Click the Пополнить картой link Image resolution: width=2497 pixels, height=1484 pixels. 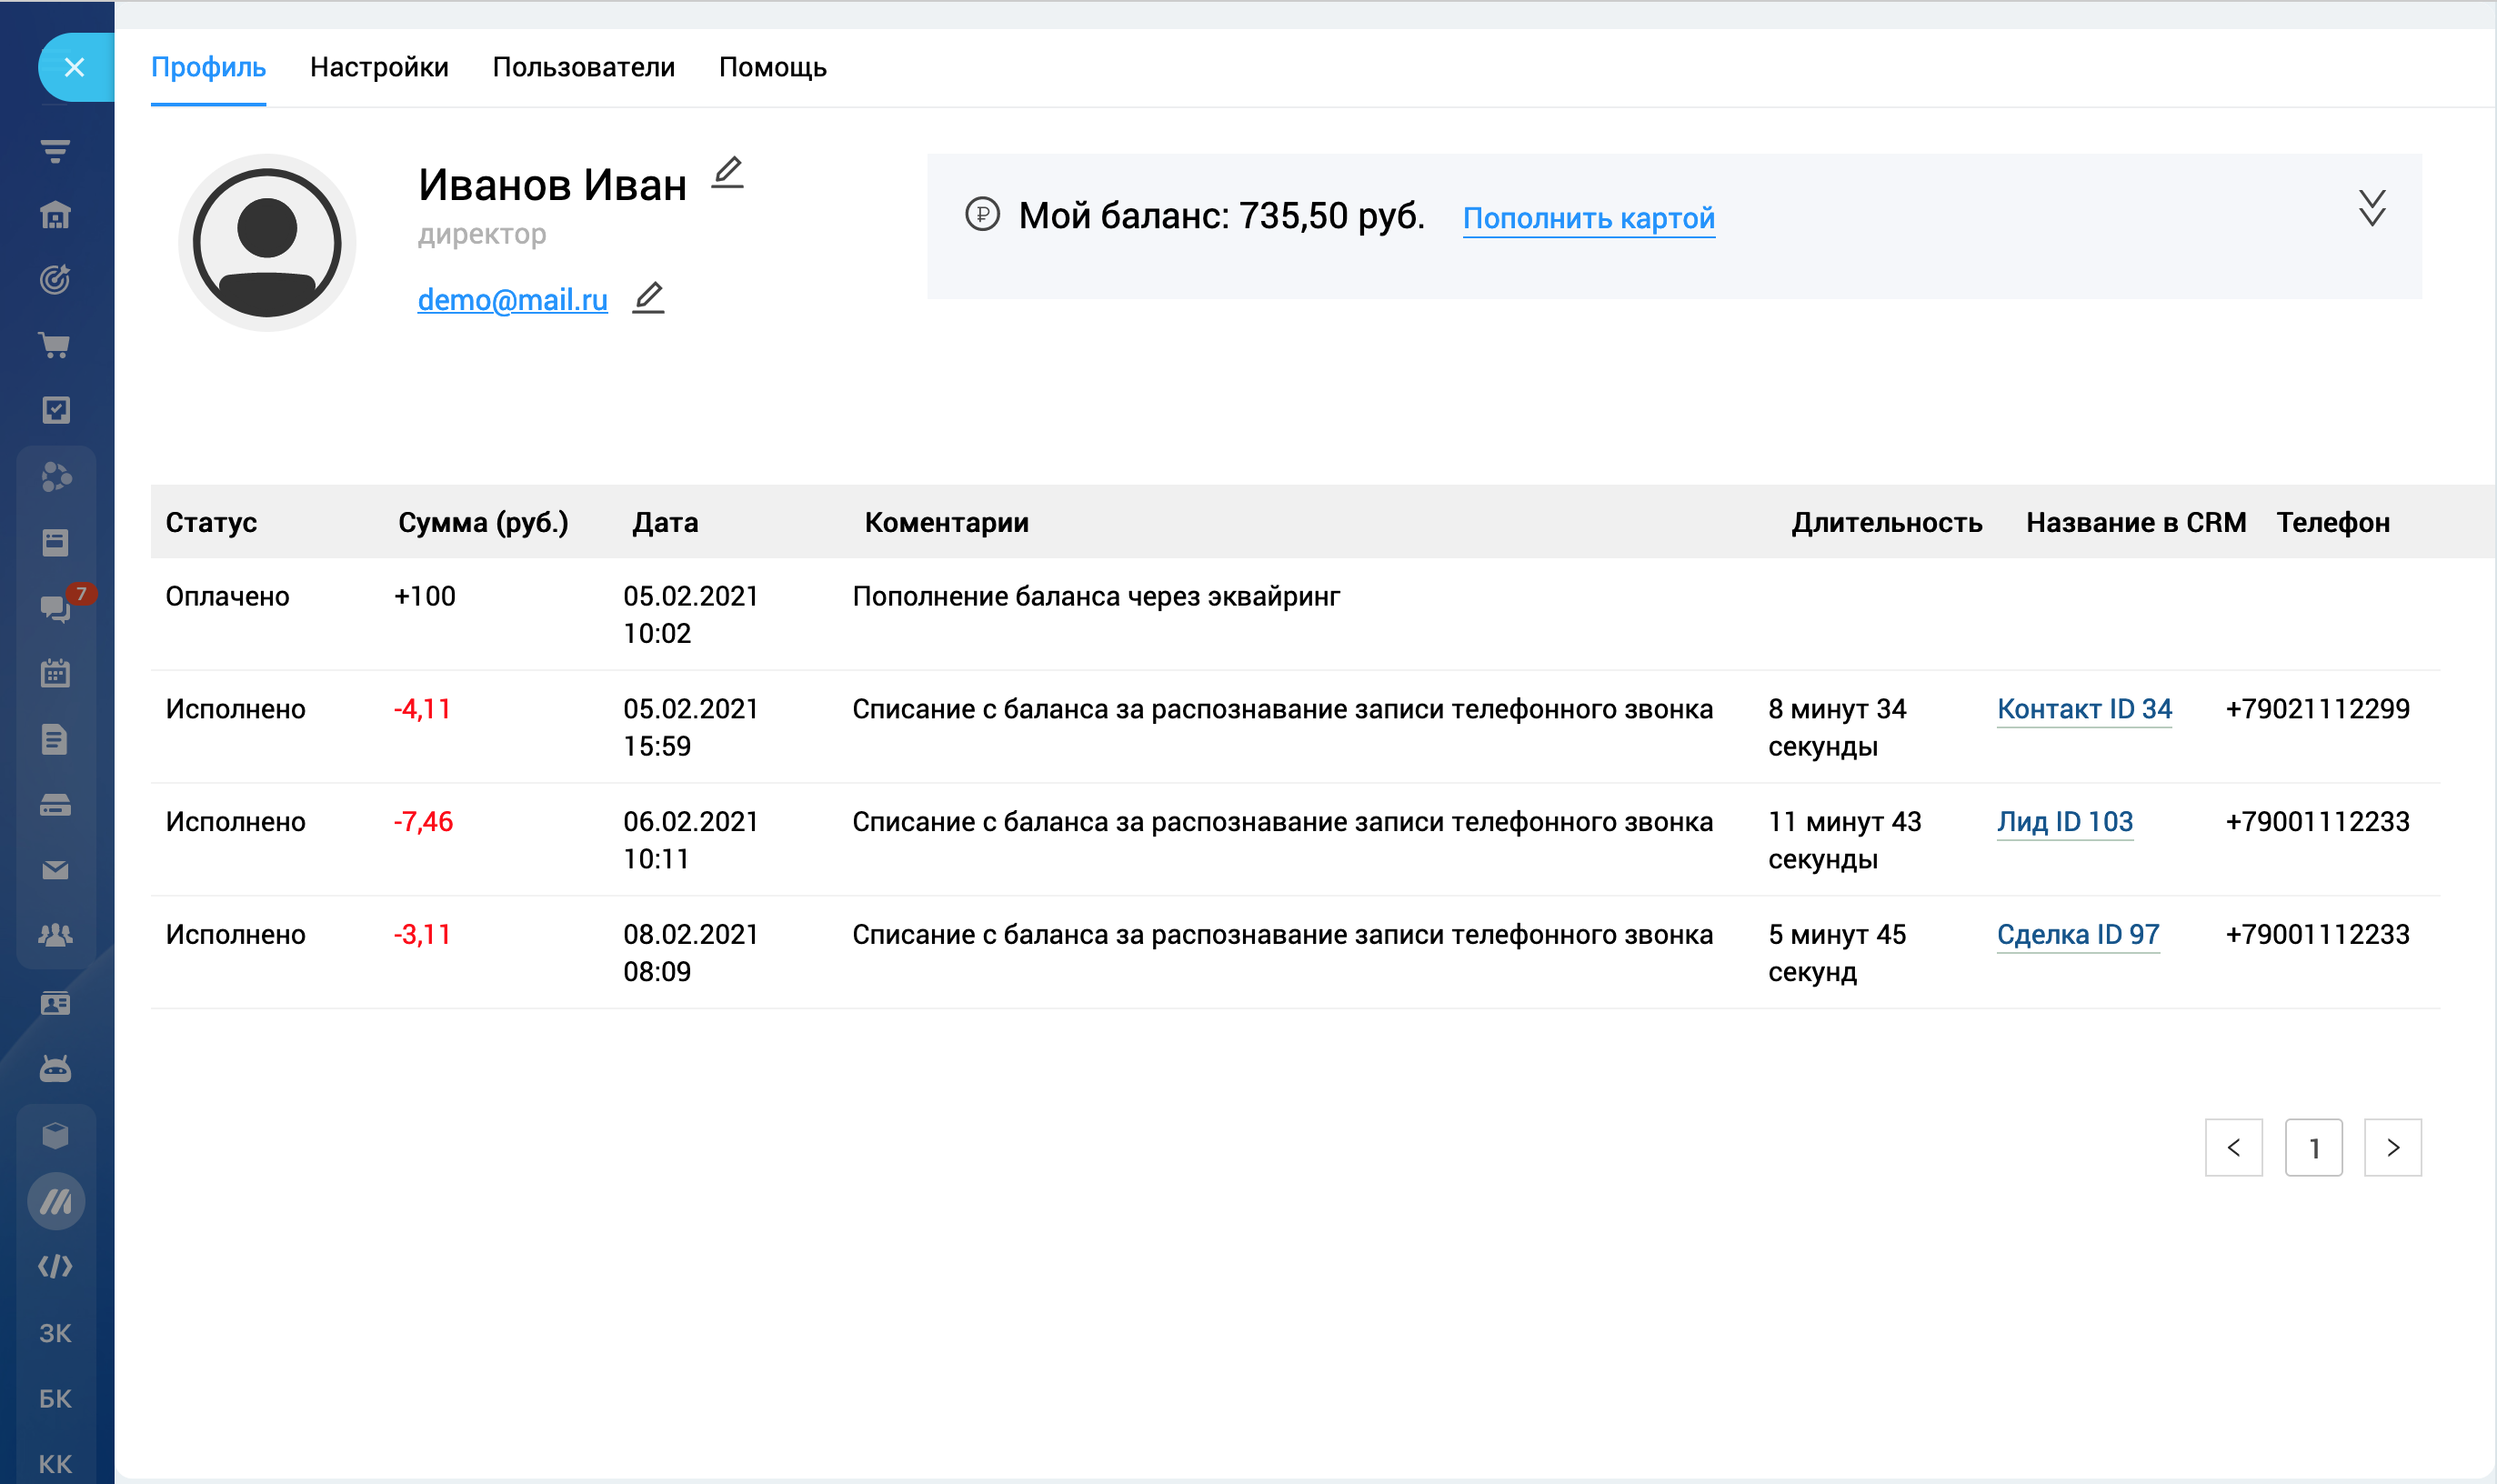1588,218
